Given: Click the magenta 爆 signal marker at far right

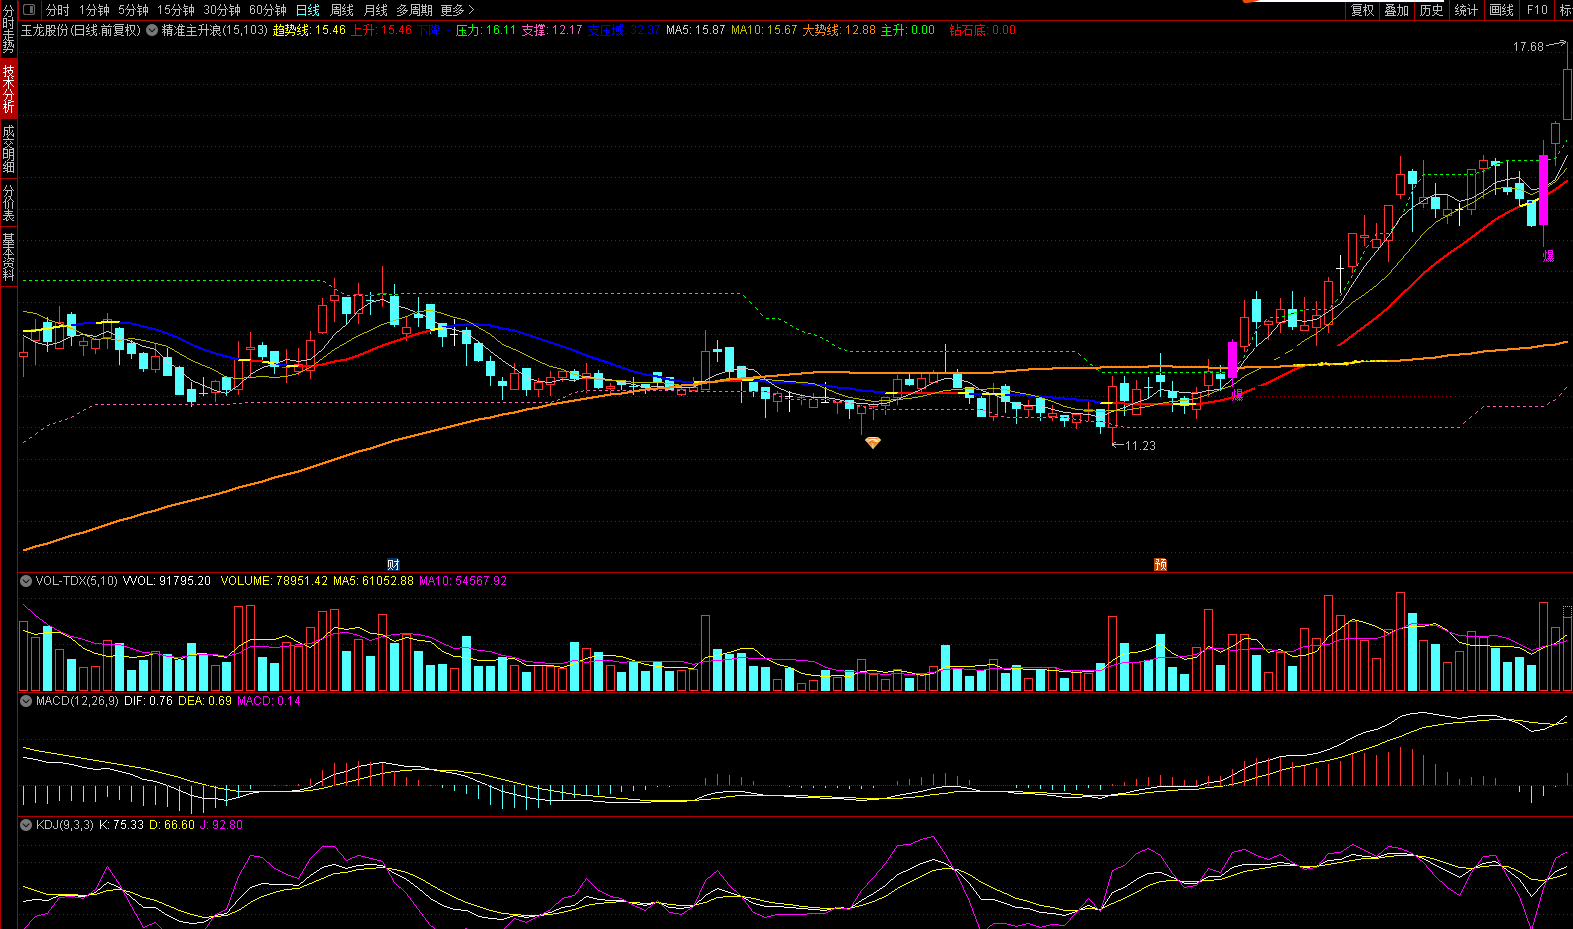Looking at the screenshot, I should (x=1548, y=256).
